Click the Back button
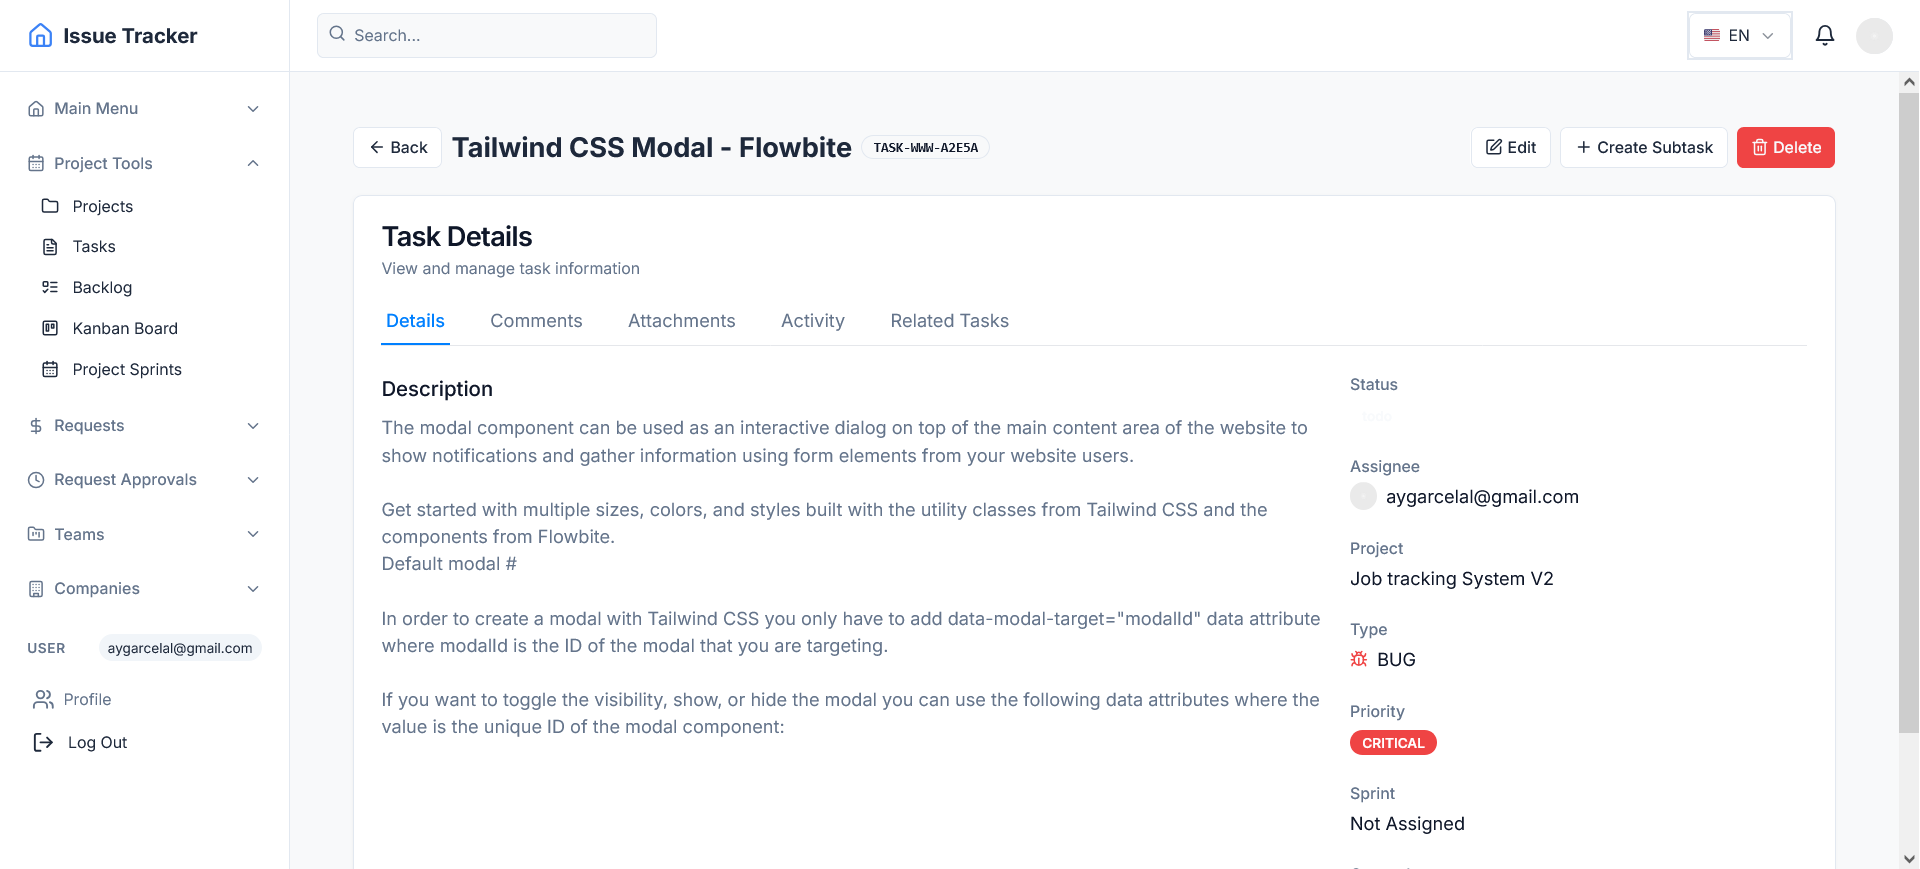 click(397, 147)
